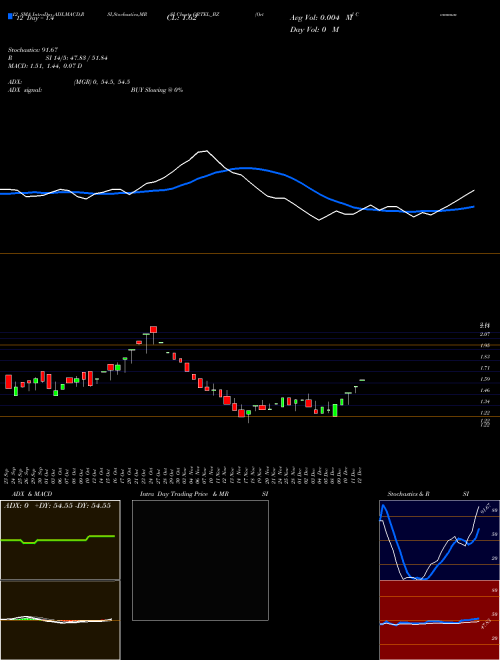Viewport: 500px width, 660px height.
Task: Click the blue SMA legend square
Action: coord(11,16)
